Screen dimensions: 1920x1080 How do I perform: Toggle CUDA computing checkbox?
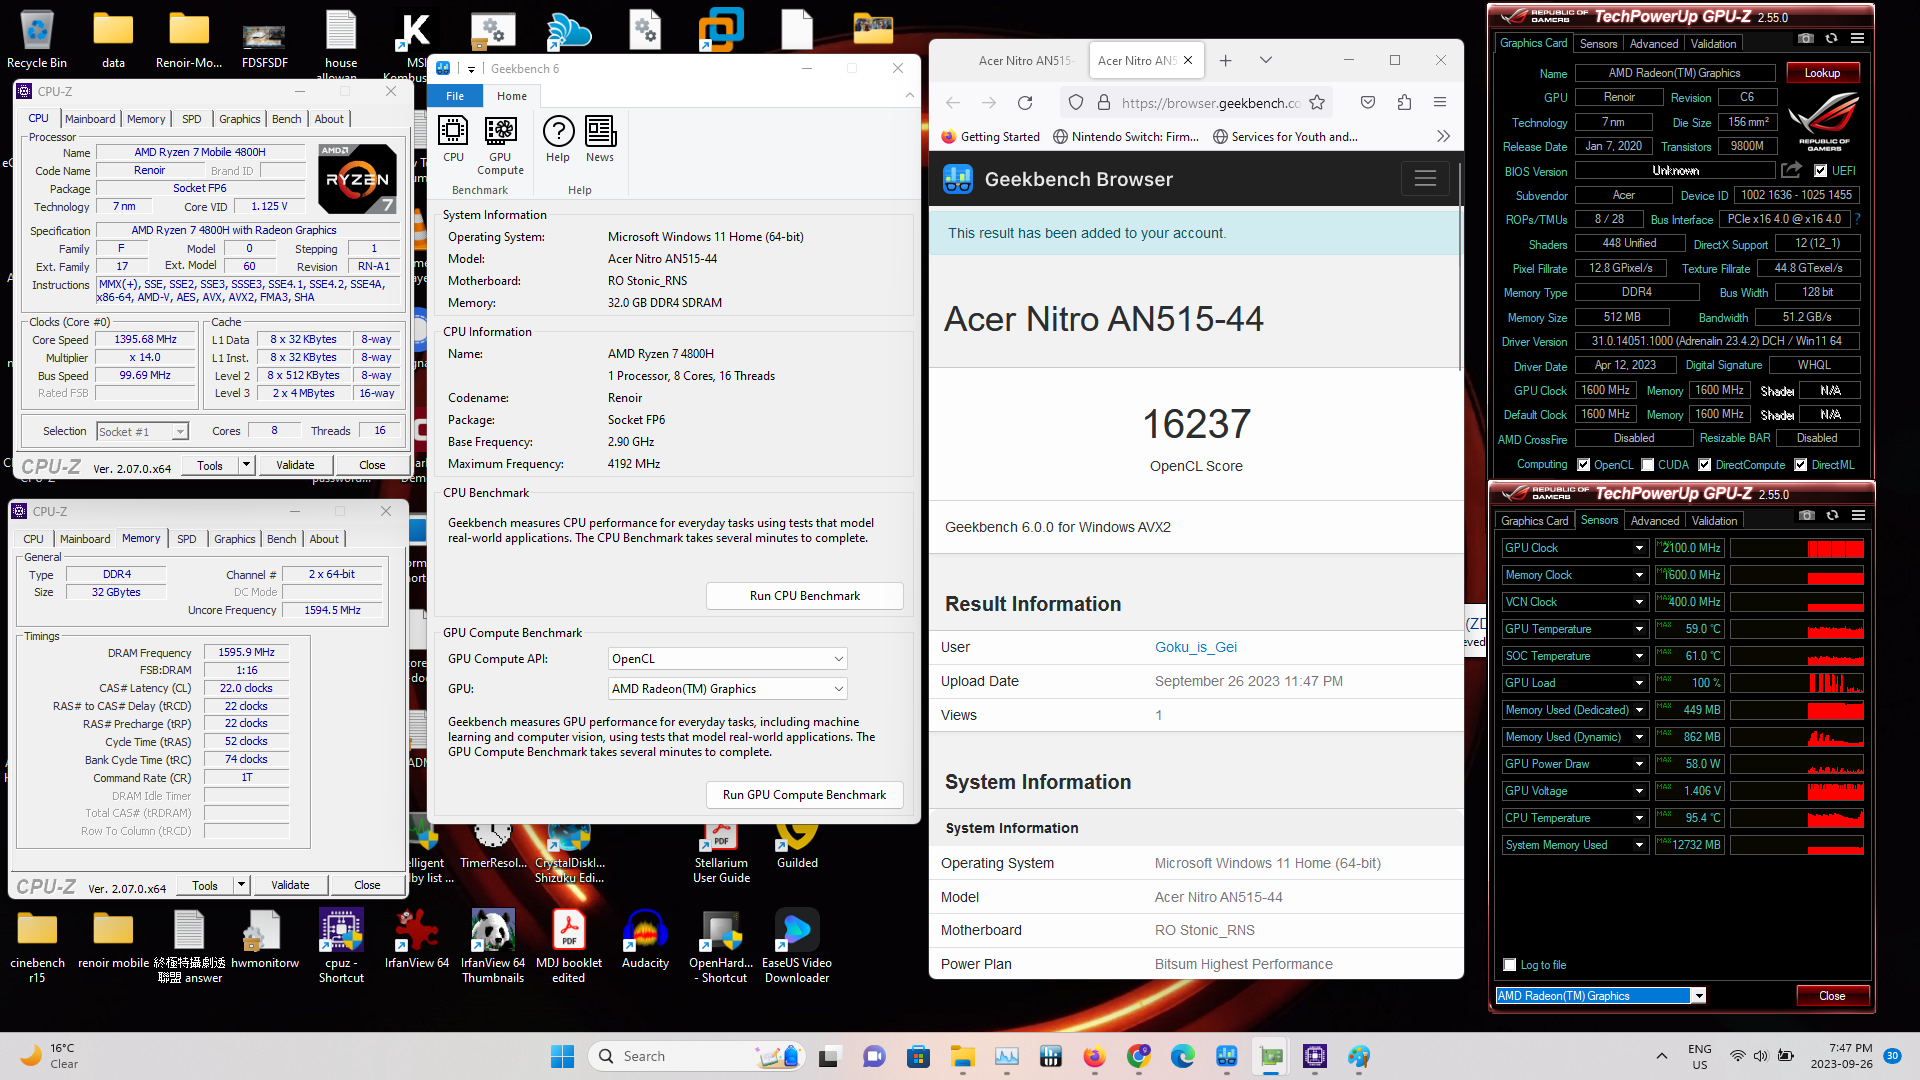point(1646,465)
